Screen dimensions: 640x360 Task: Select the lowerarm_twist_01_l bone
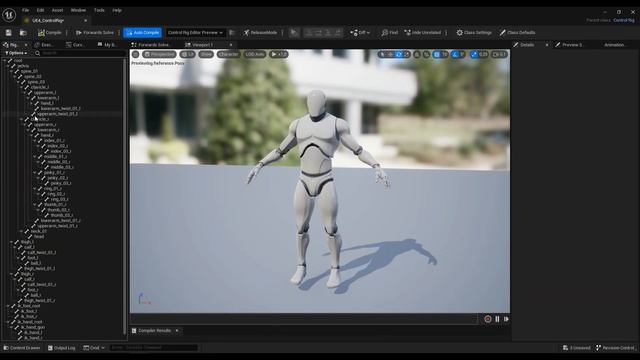coord(61,109)
